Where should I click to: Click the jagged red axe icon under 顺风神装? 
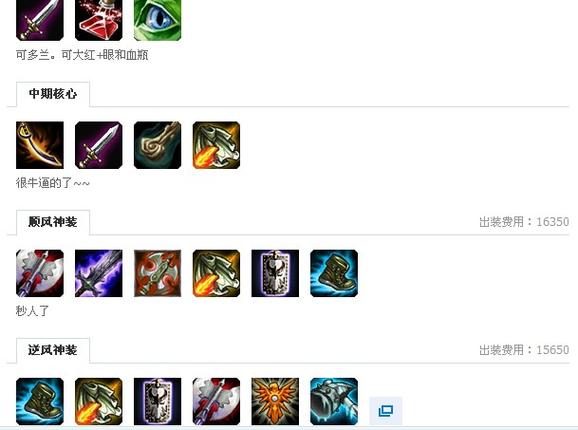click(x=40, y=273)
